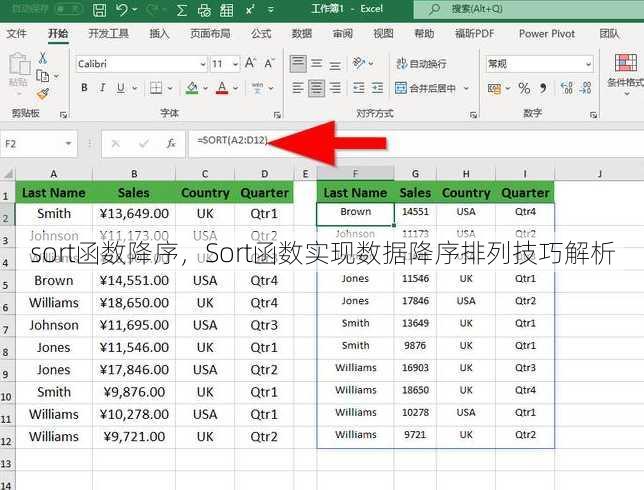The height and width of the screenshot is (490, 644).
Task: Click the insert function fx icon
Action: (x=171, y=143)
